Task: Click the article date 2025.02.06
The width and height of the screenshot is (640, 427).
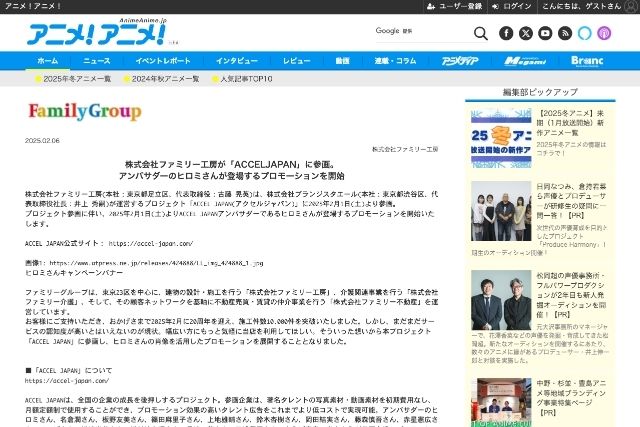Action: coord(42,140)
